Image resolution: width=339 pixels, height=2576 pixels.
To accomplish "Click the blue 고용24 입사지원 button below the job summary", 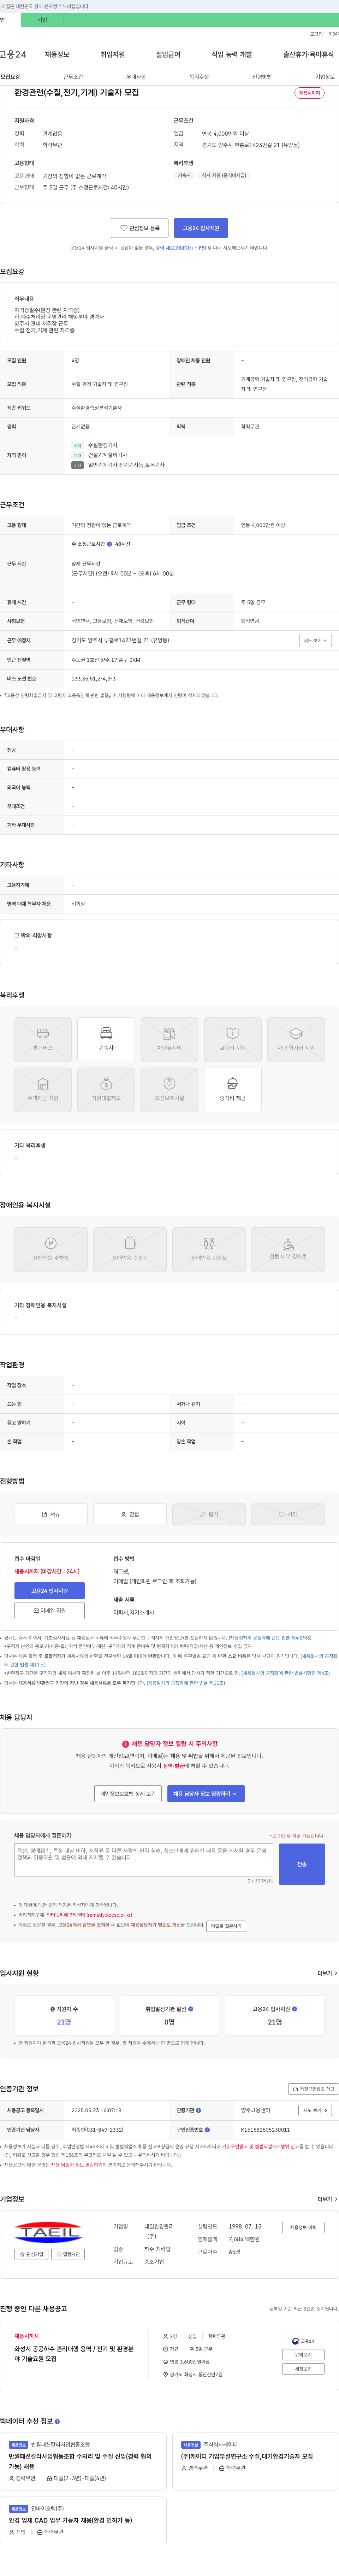I will pos(201,228).
